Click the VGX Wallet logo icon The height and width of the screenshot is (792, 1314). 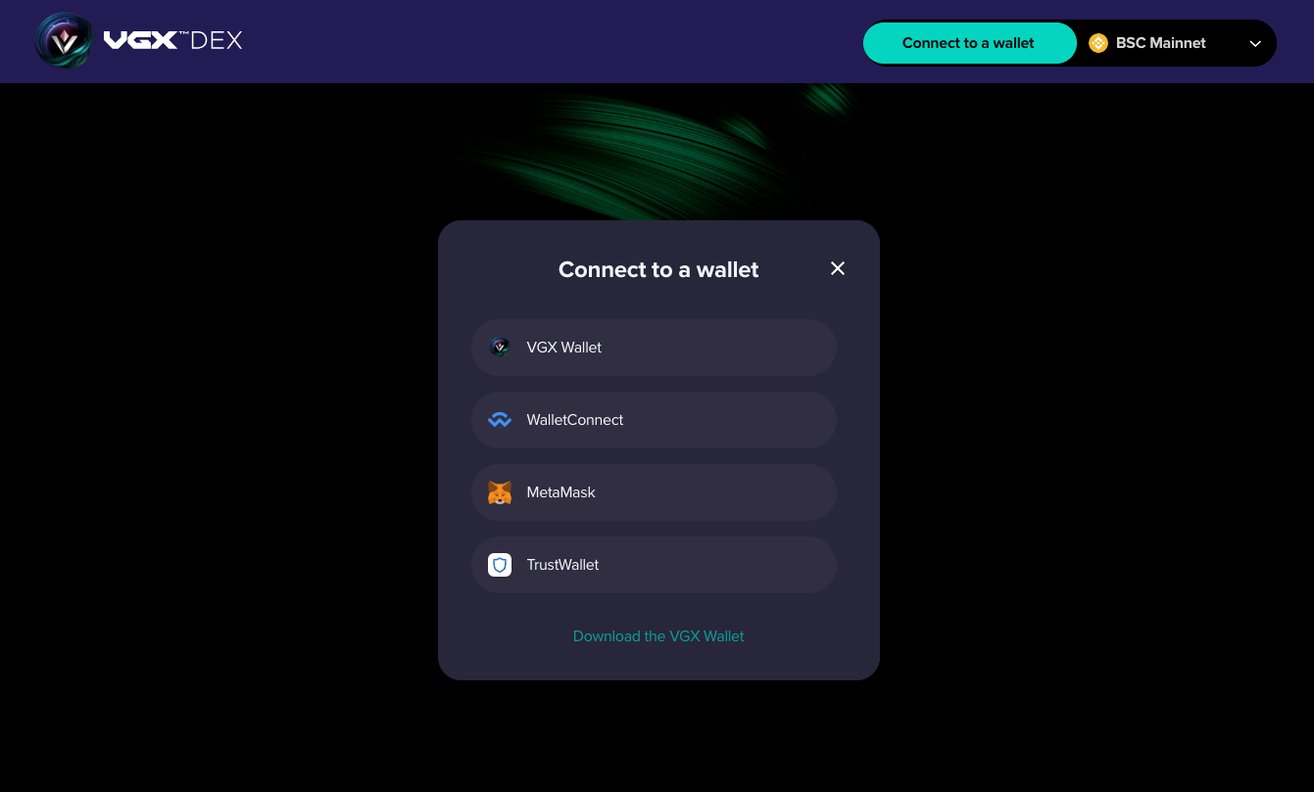click(500, 347)
